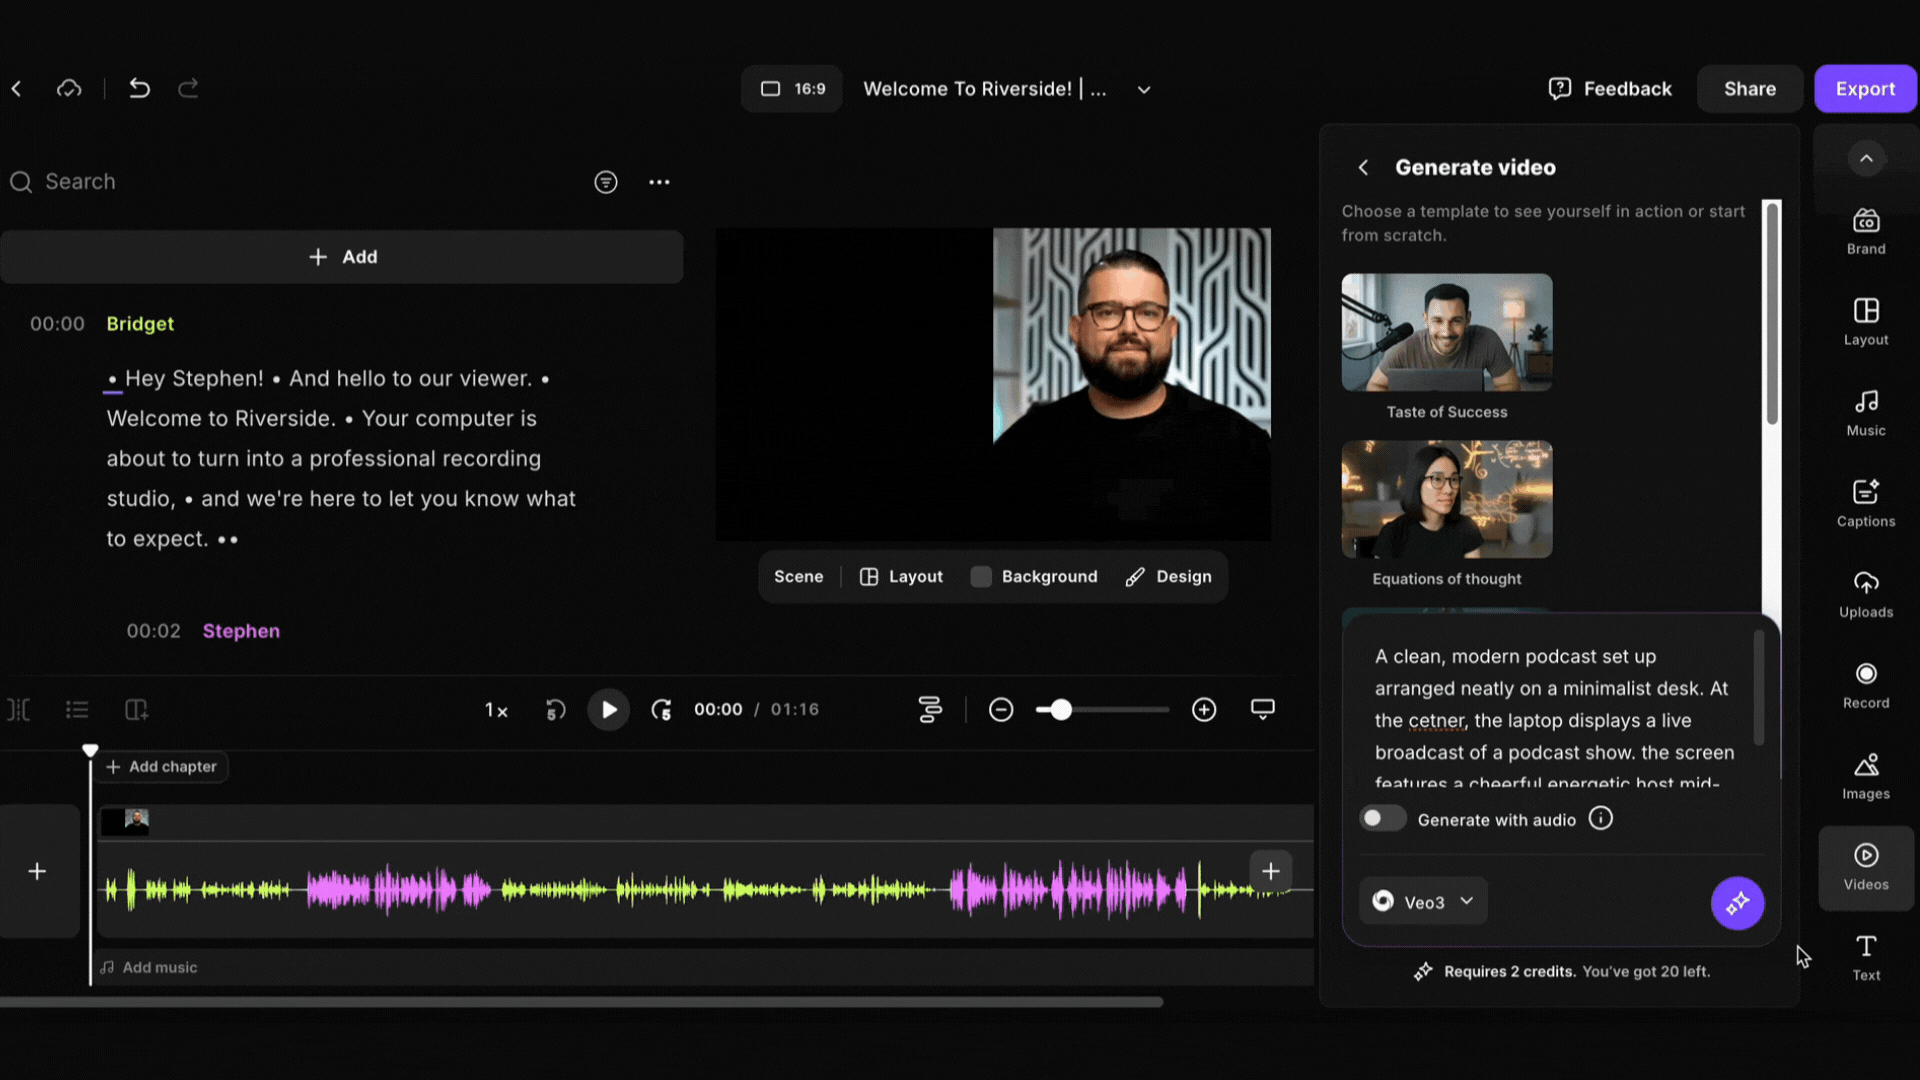Image resolution: width=1920 pixels, height=1080 pixels.
Task: Click the Export button
Action: point(1864,89)
